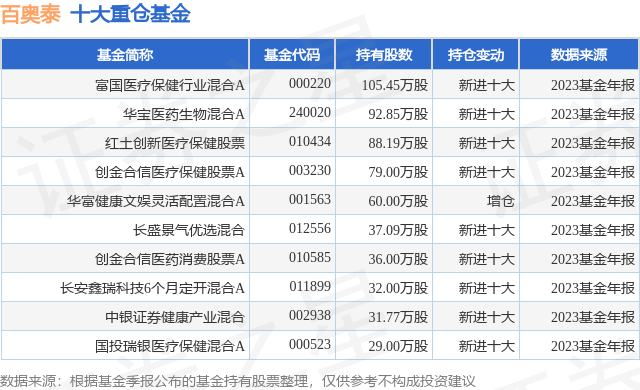The image size is (640, 390).
Task: Select fund name 中银证券健康产业混合
Action: pyautogui.click(x=175, y=317)
